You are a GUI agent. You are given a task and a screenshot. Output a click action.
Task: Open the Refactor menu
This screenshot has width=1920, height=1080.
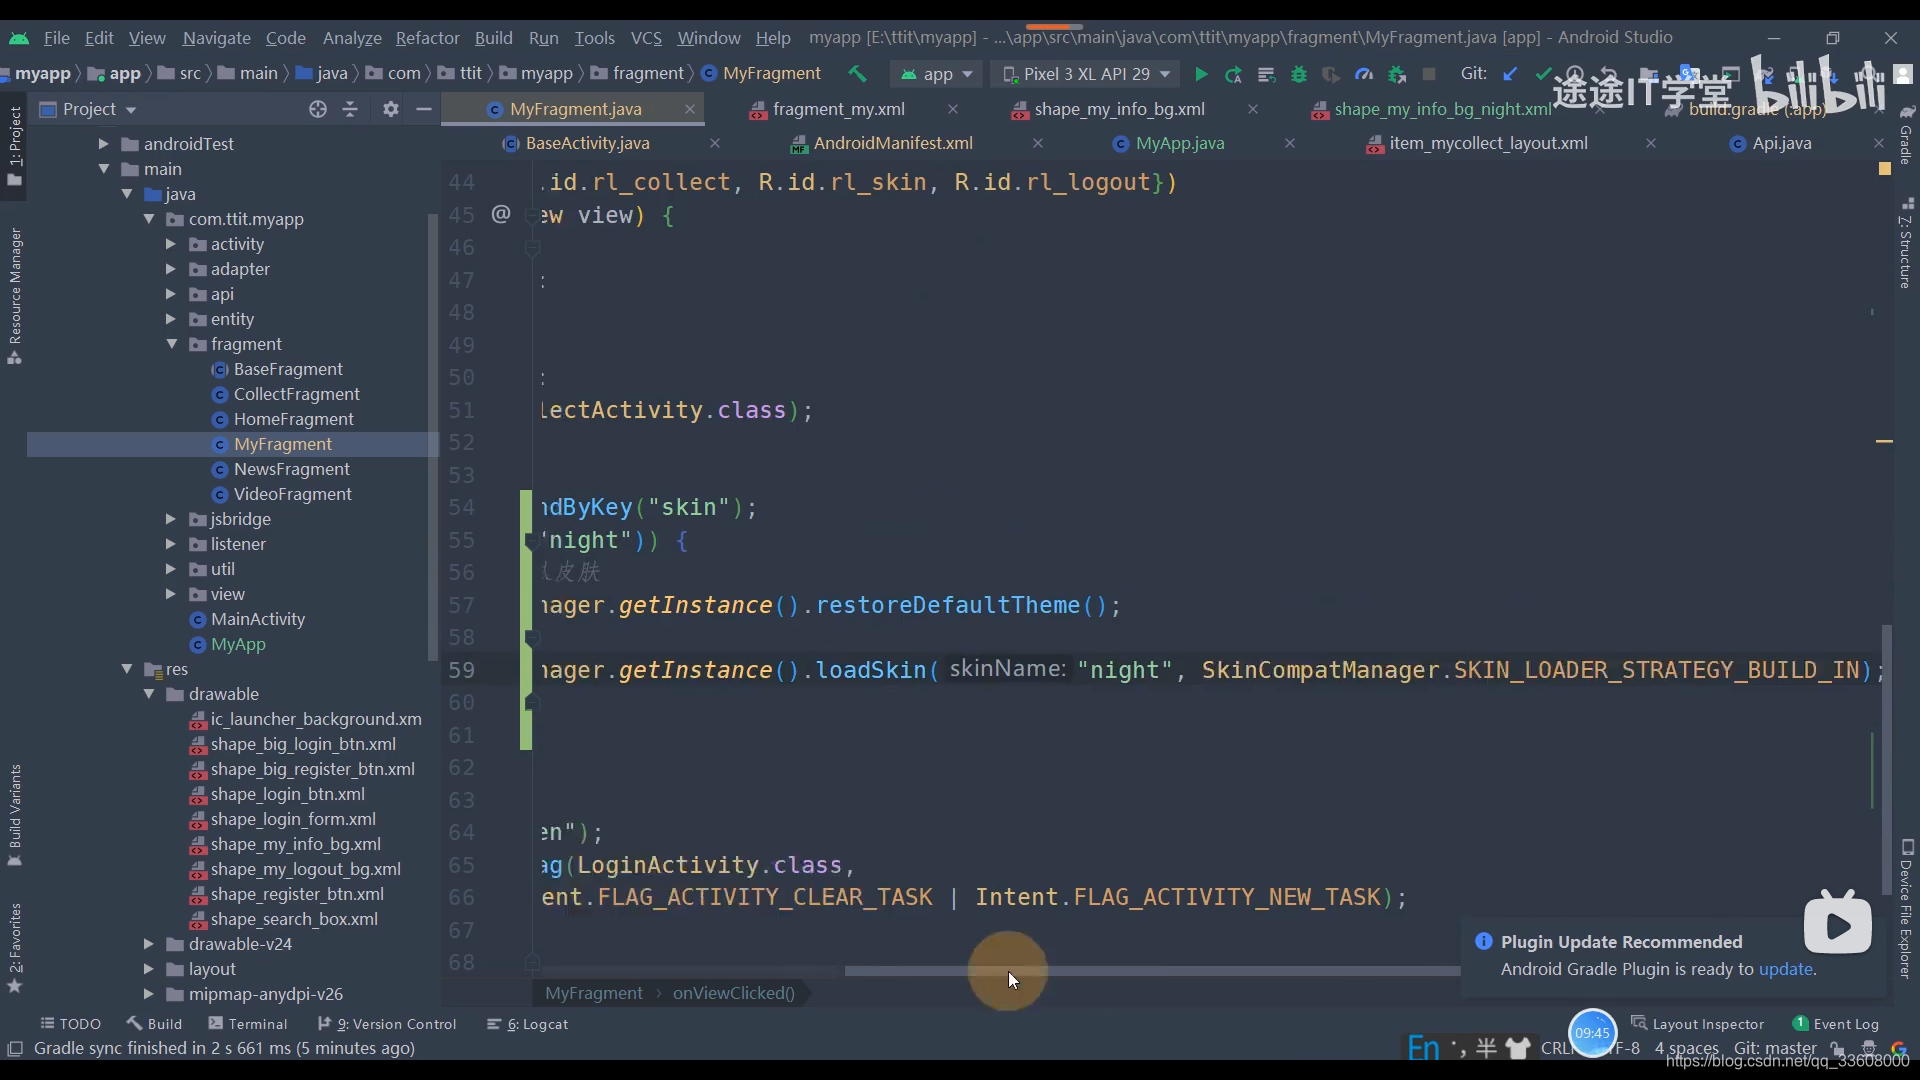[x=427, y=37]
